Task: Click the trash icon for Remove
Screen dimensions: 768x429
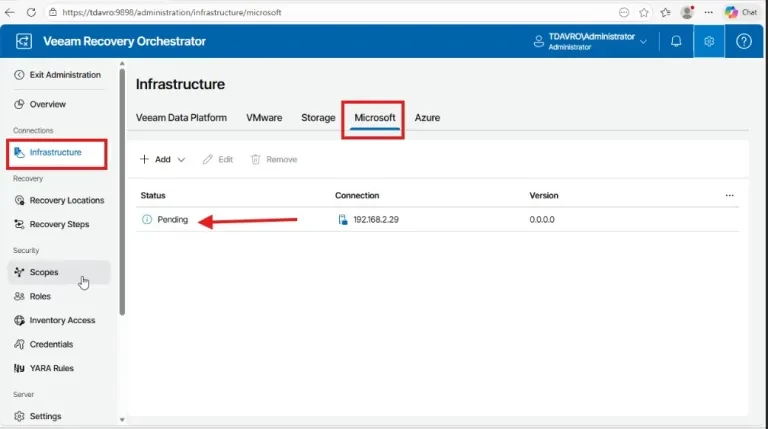Action: [x=255, y=160]
